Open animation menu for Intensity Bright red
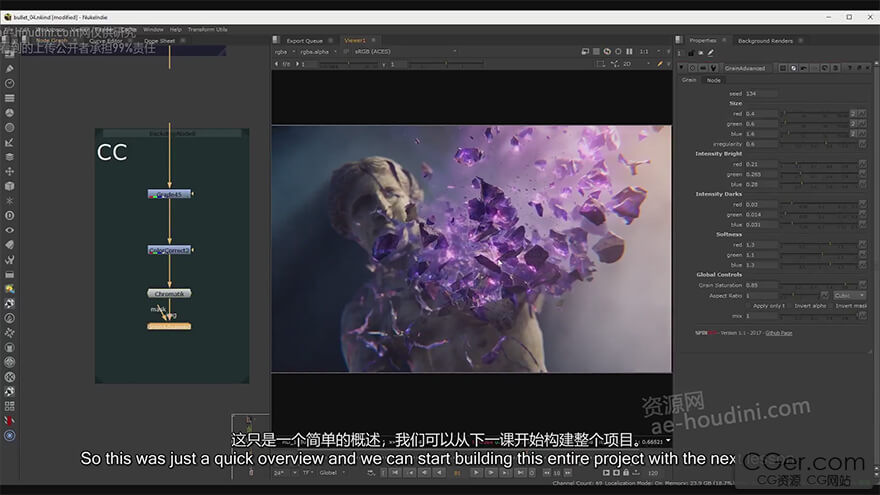880x495 pixels. [862, 164]
